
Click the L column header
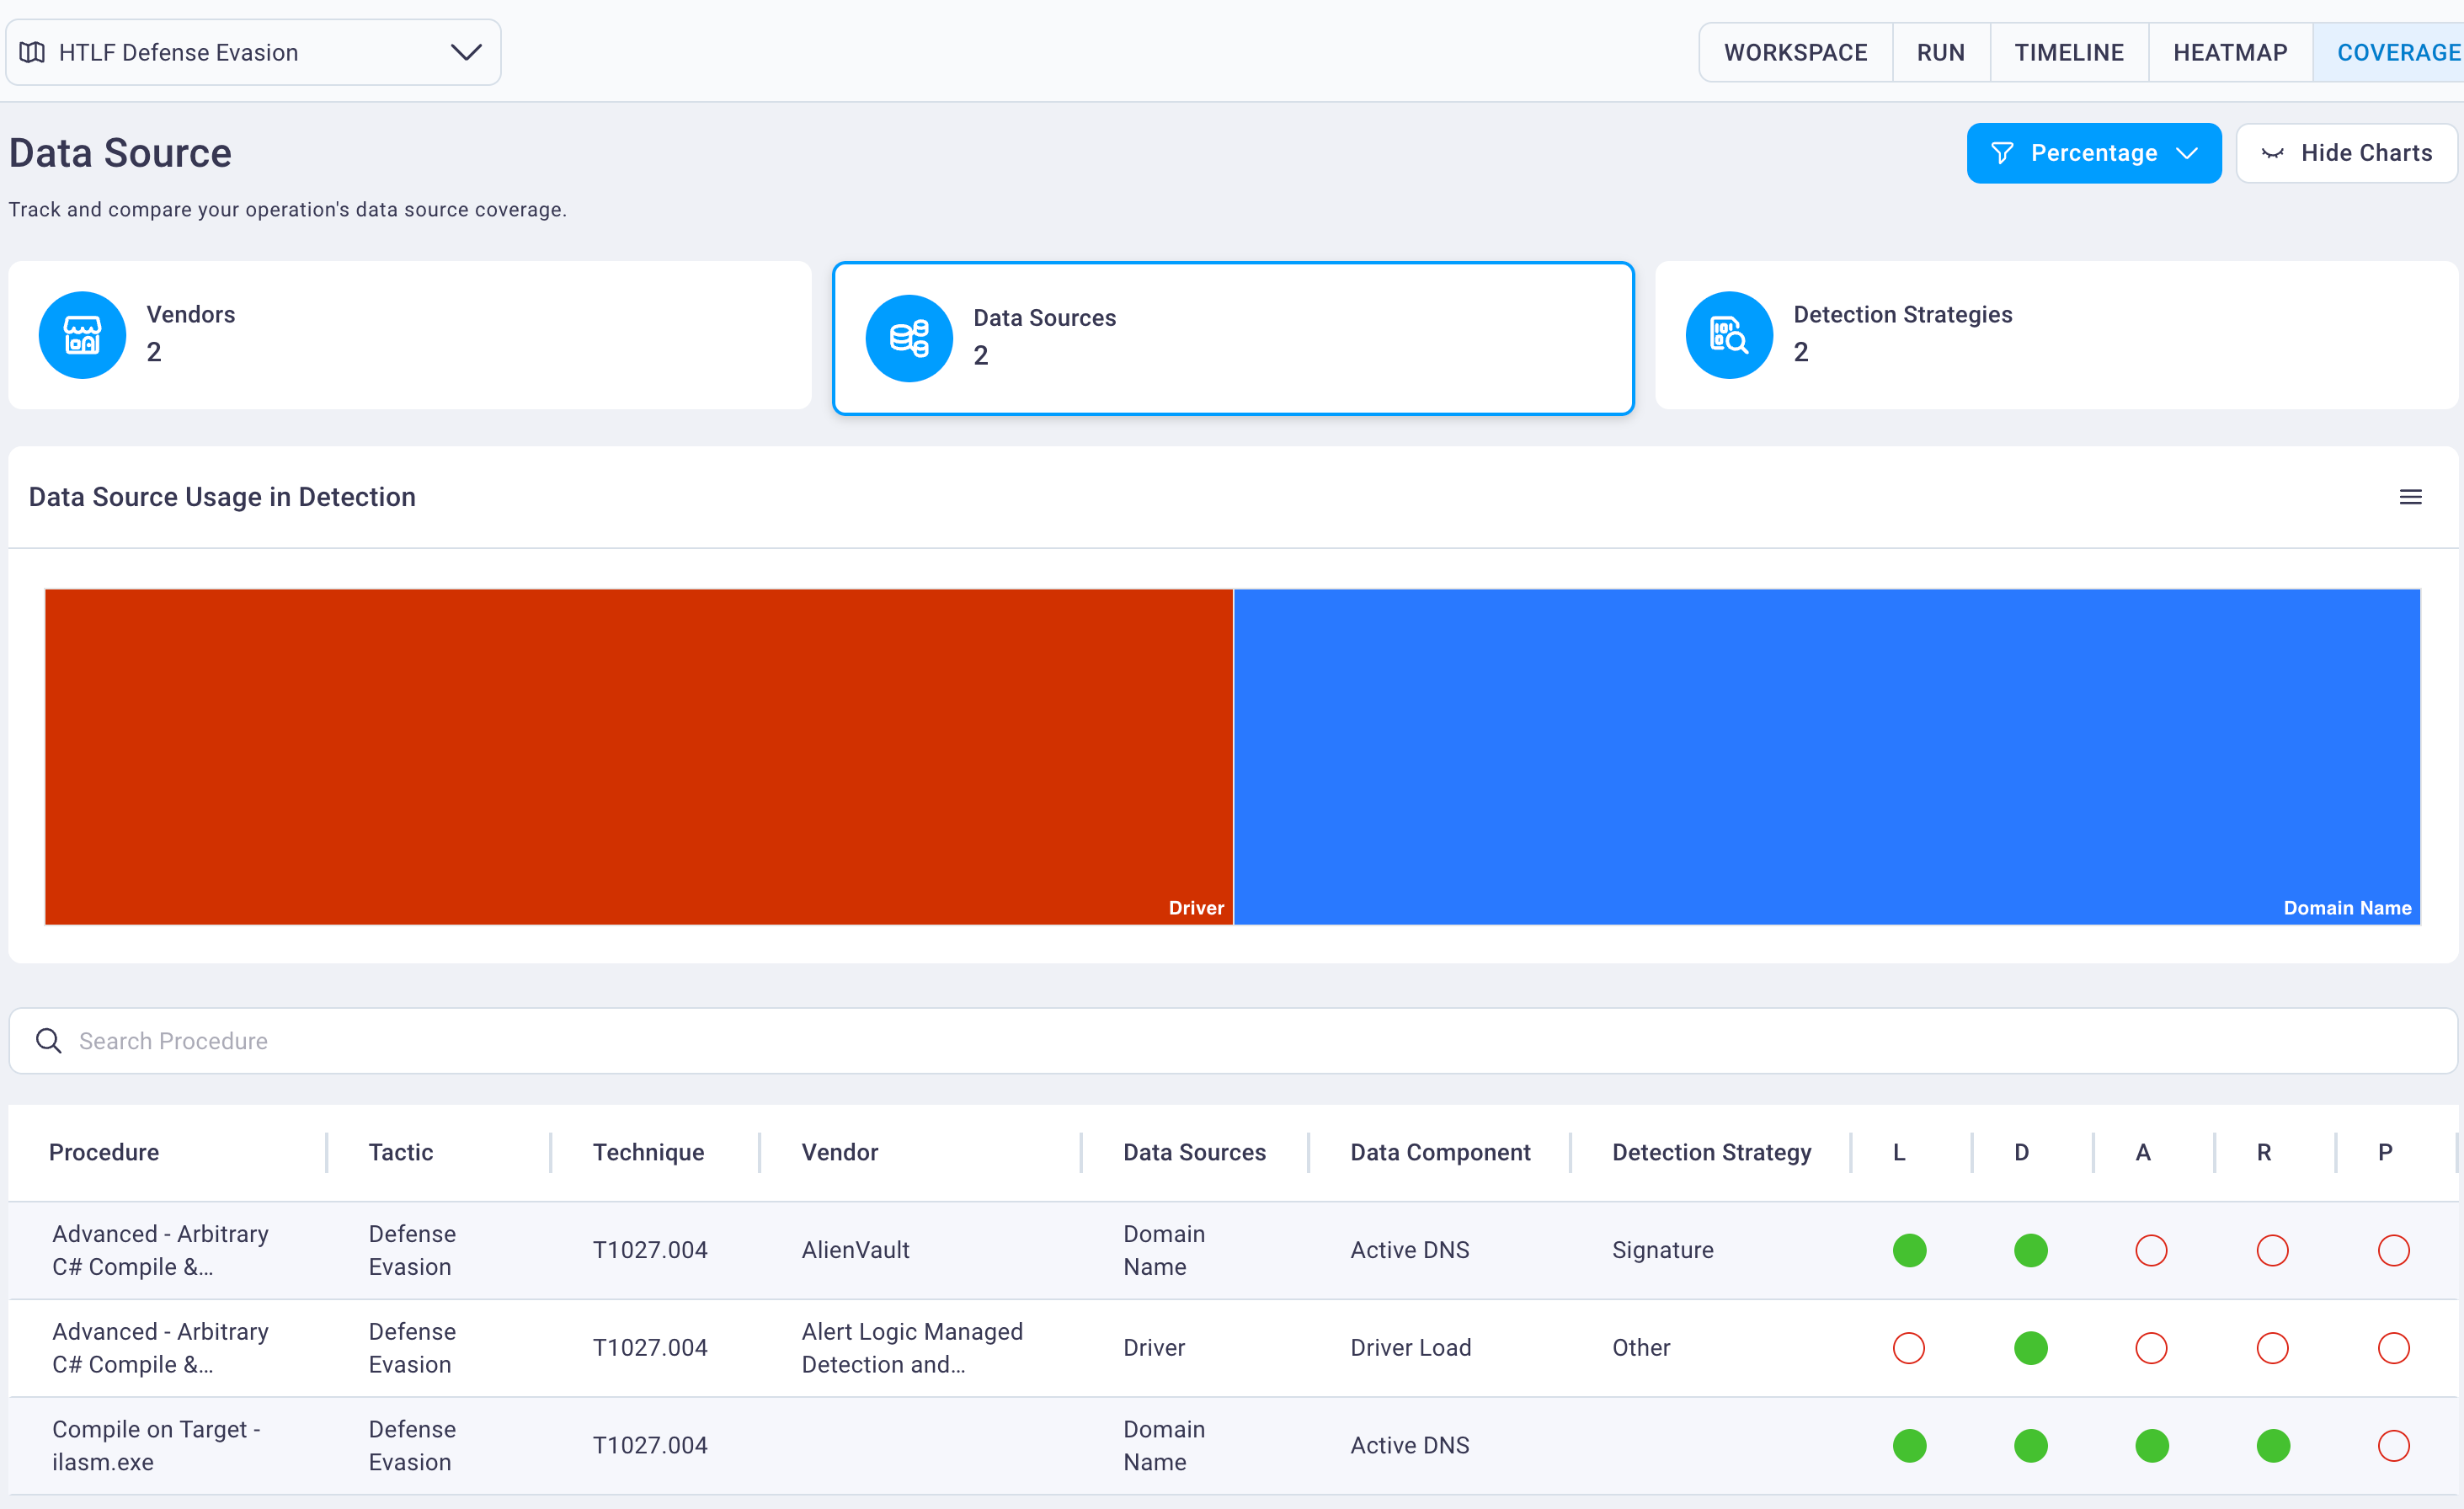(x=1899, y=1152)
